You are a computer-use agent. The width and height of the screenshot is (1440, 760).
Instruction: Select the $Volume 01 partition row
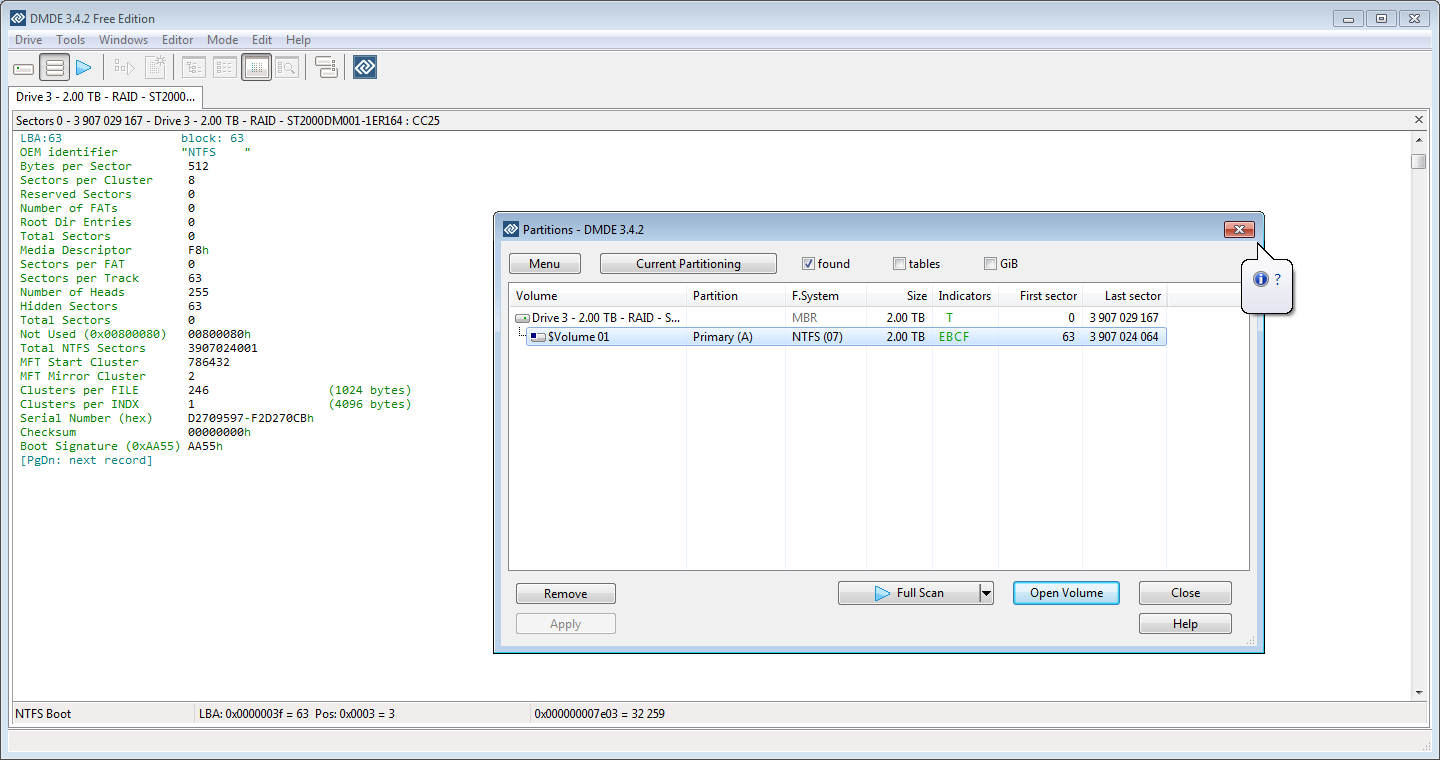point(846,337)
